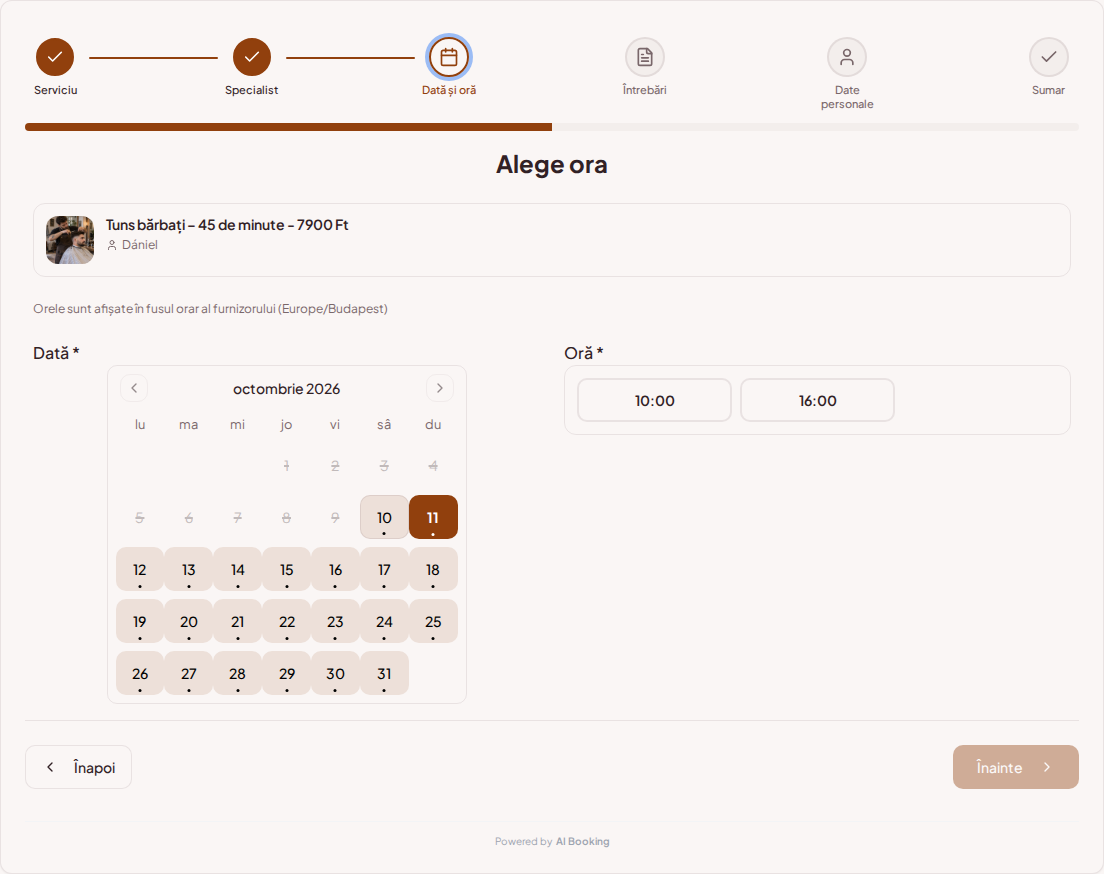Show previous month in calendar
Screen dimensions: 1104x874
click(134, 388)
